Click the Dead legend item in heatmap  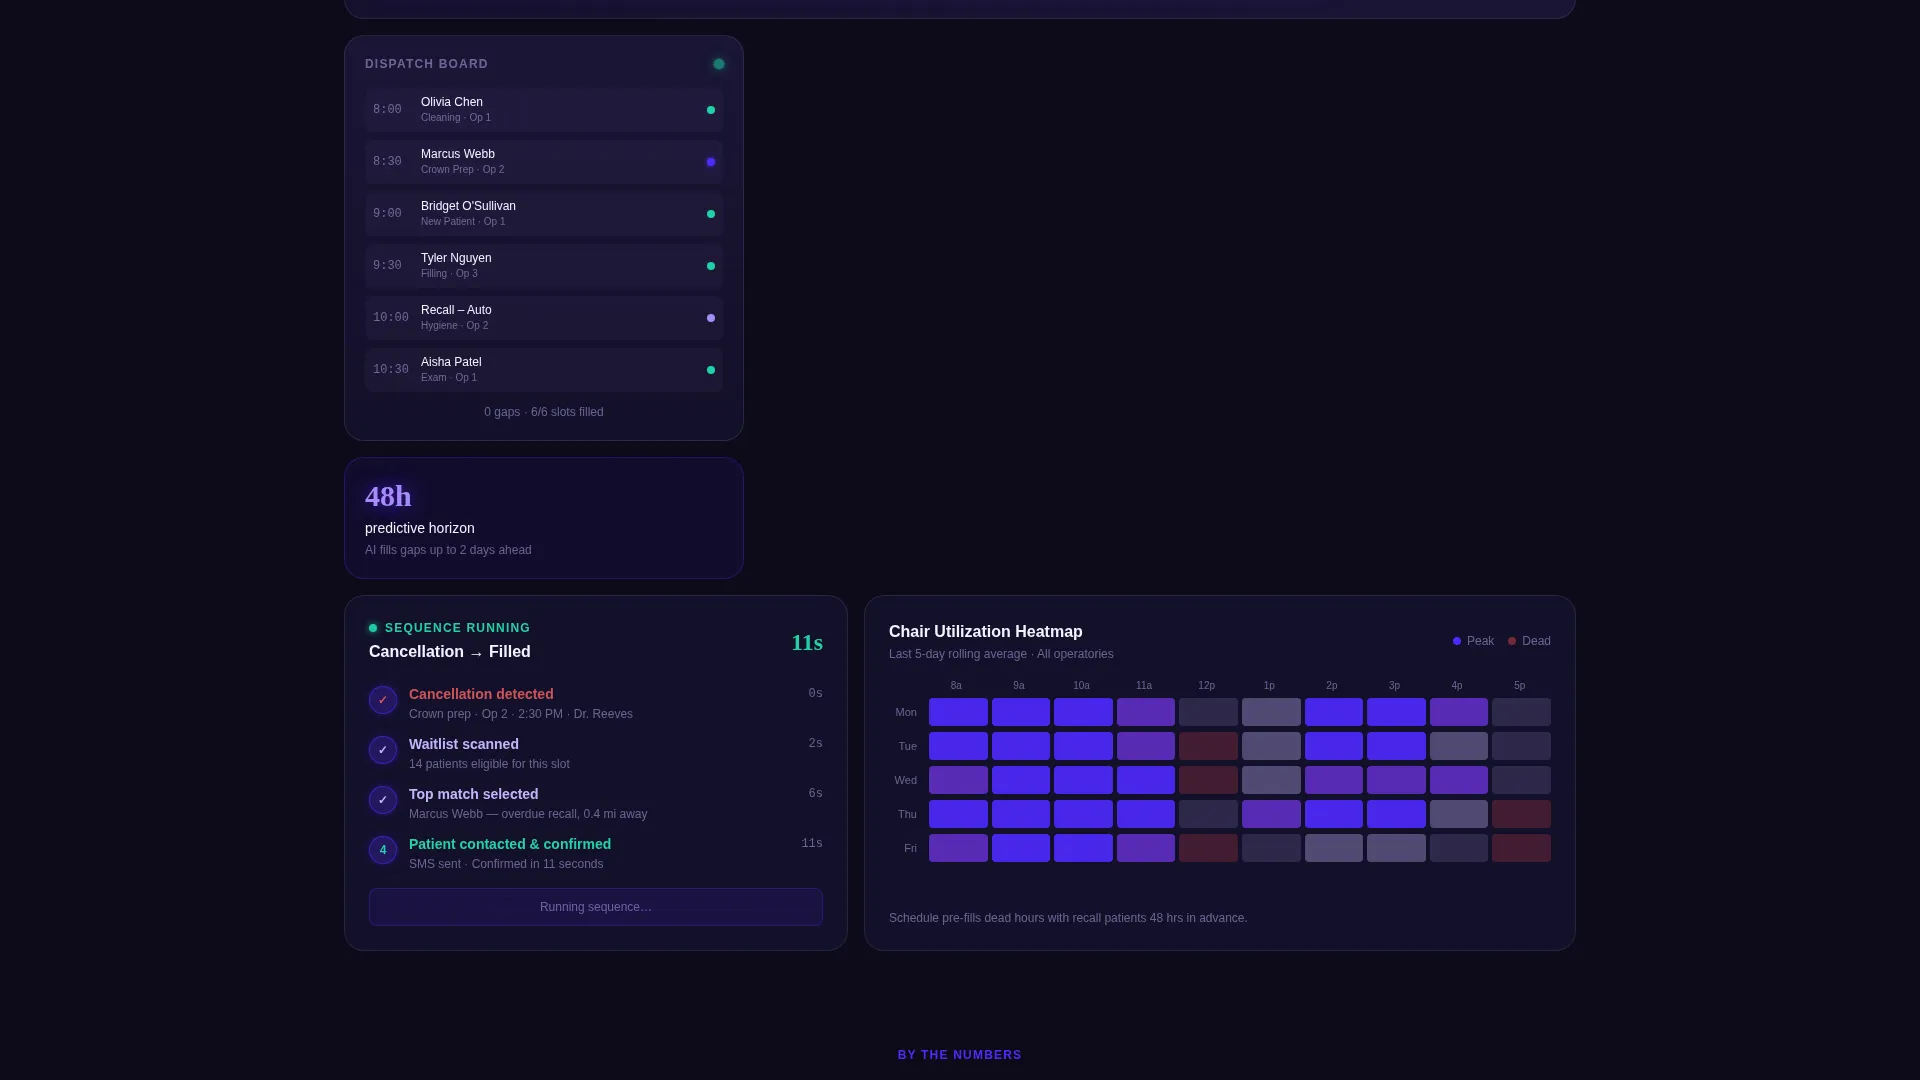(1529, 641)
